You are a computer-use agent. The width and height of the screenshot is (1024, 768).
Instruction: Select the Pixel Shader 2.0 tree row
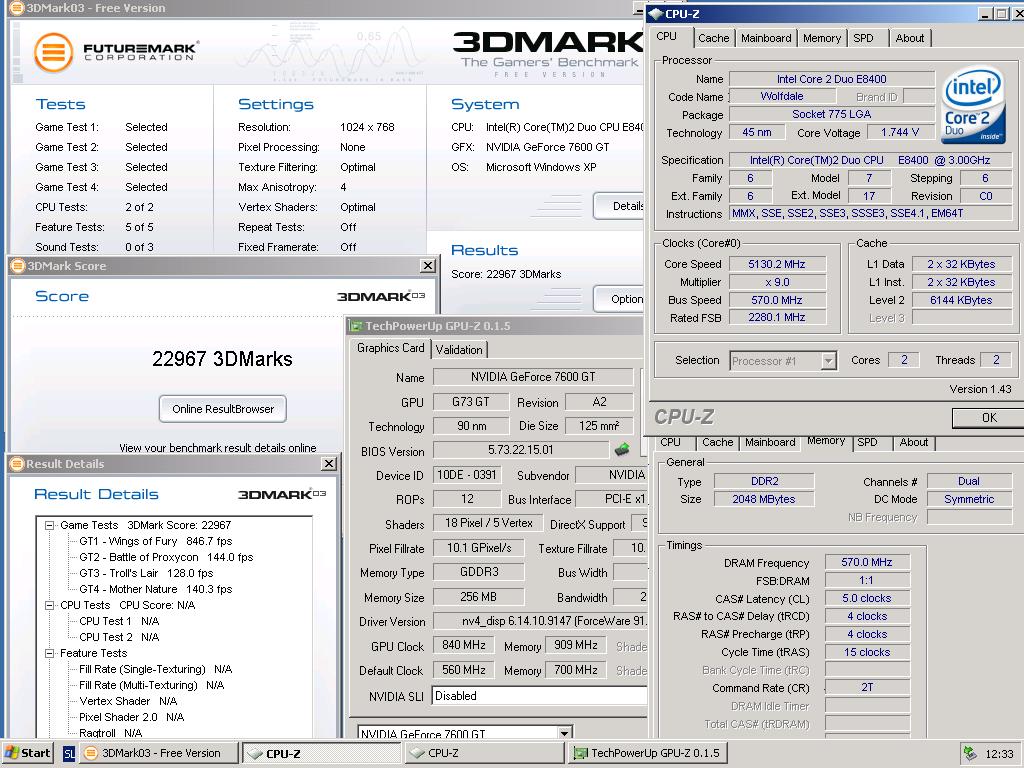131,717
